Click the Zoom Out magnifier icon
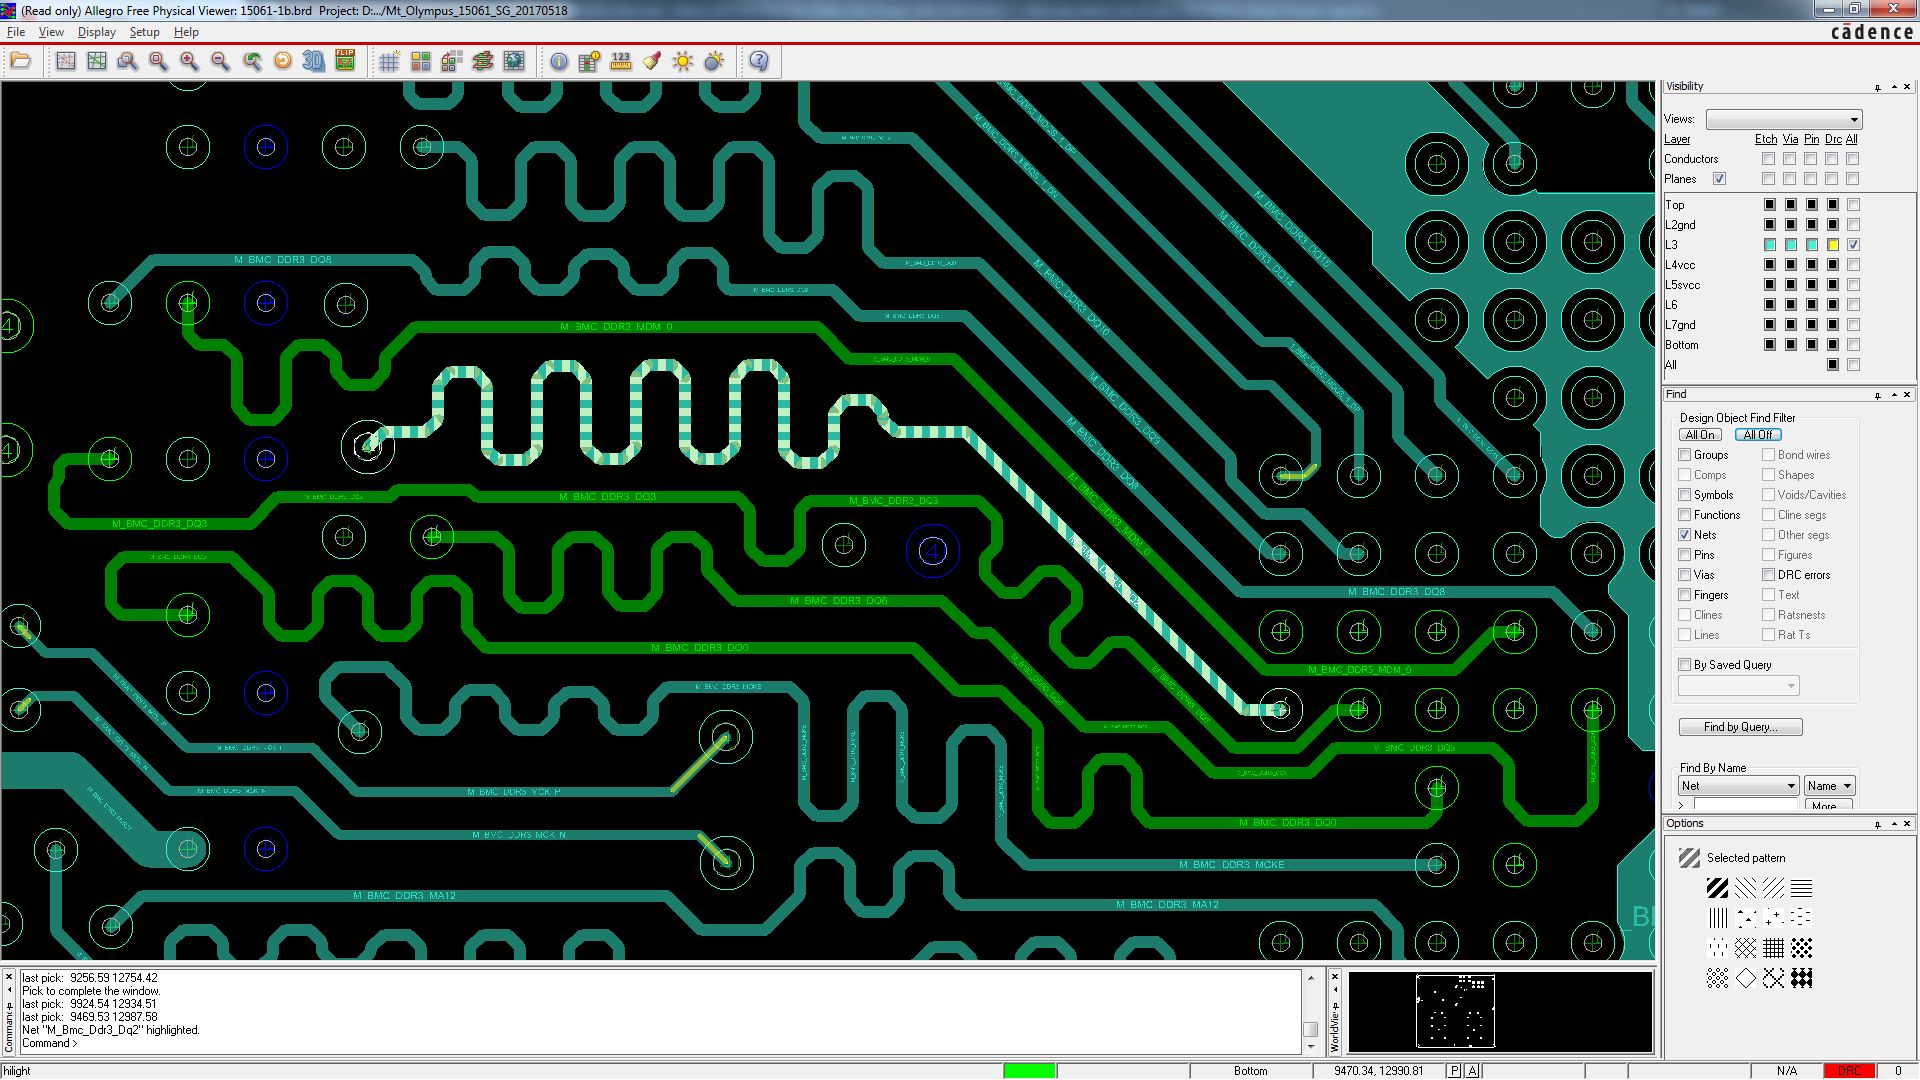The height and width of the screenshot is (1080, 1920). 220,62
